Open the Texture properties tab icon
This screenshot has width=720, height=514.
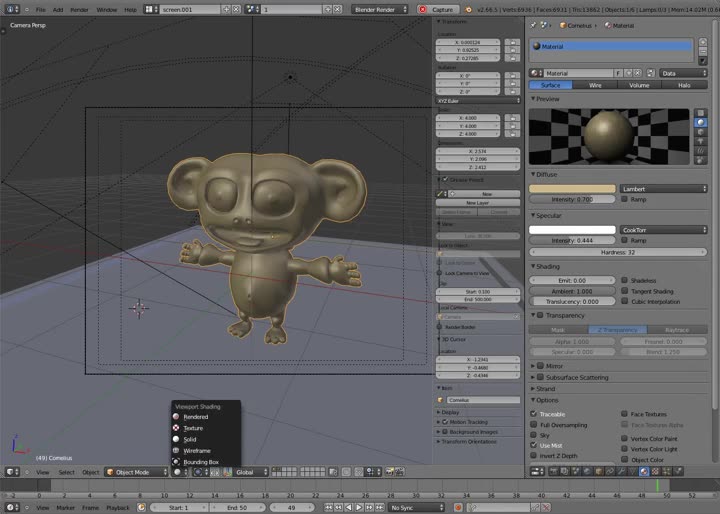click(x=655, y=471)
